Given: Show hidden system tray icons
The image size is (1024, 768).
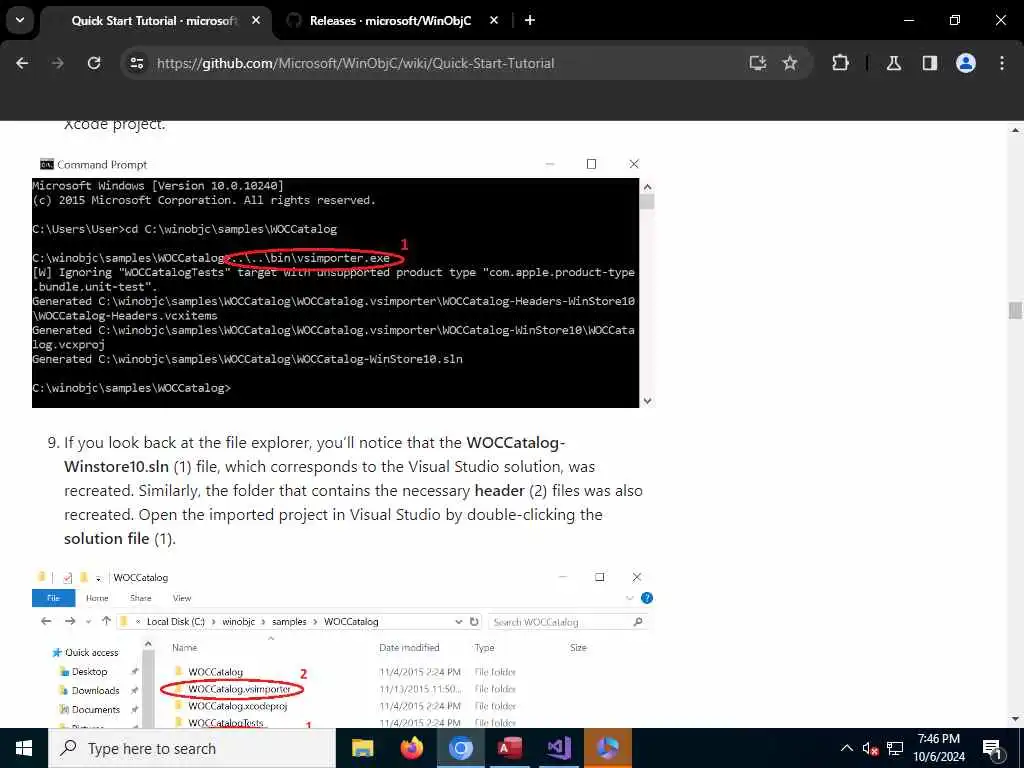Looking at the screenshot, I should point(846,748).
